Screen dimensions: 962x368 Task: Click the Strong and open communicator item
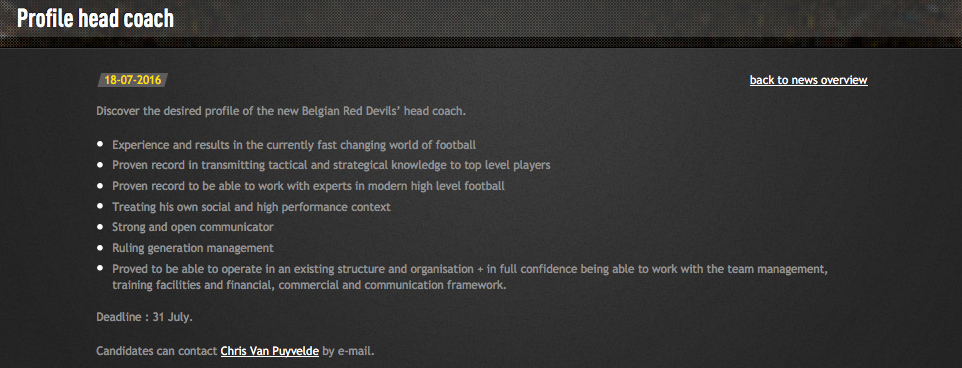193,227
